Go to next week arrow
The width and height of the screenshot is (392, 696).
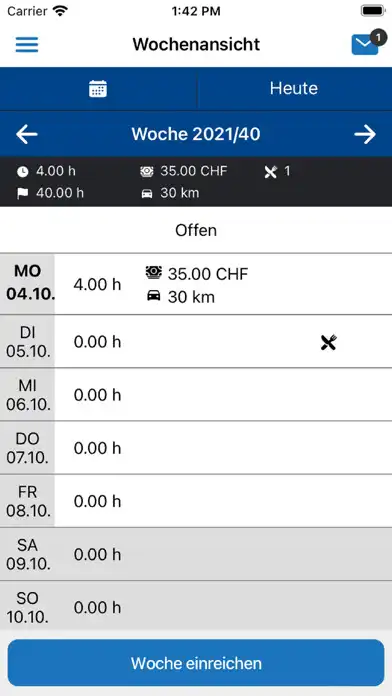click(365, 134)
